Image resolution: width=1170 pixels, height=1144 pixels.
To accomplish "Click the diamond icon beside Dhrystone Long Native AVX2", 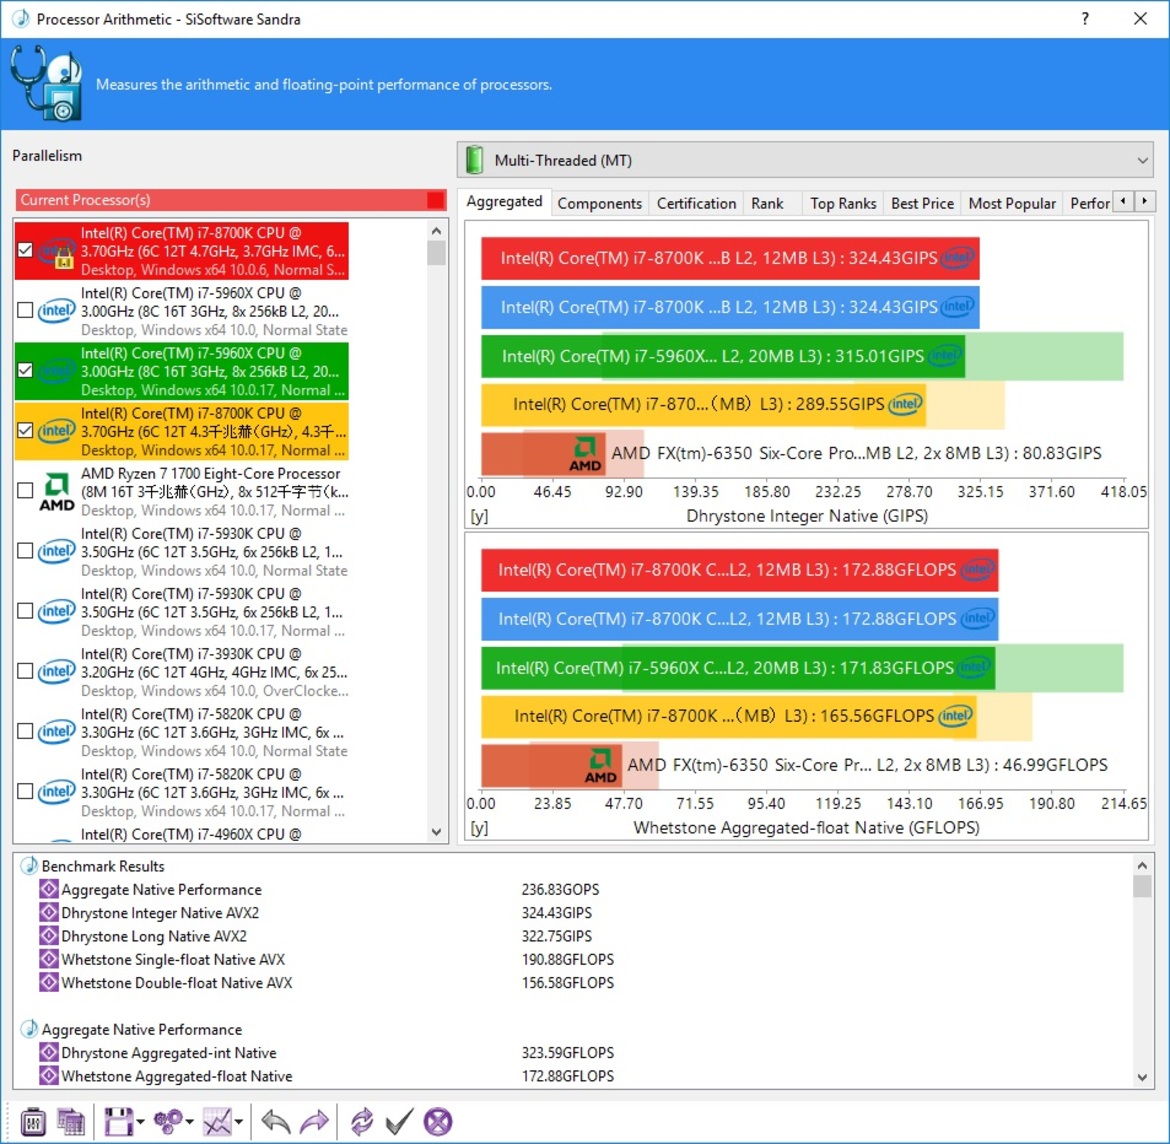I will 49,936.
